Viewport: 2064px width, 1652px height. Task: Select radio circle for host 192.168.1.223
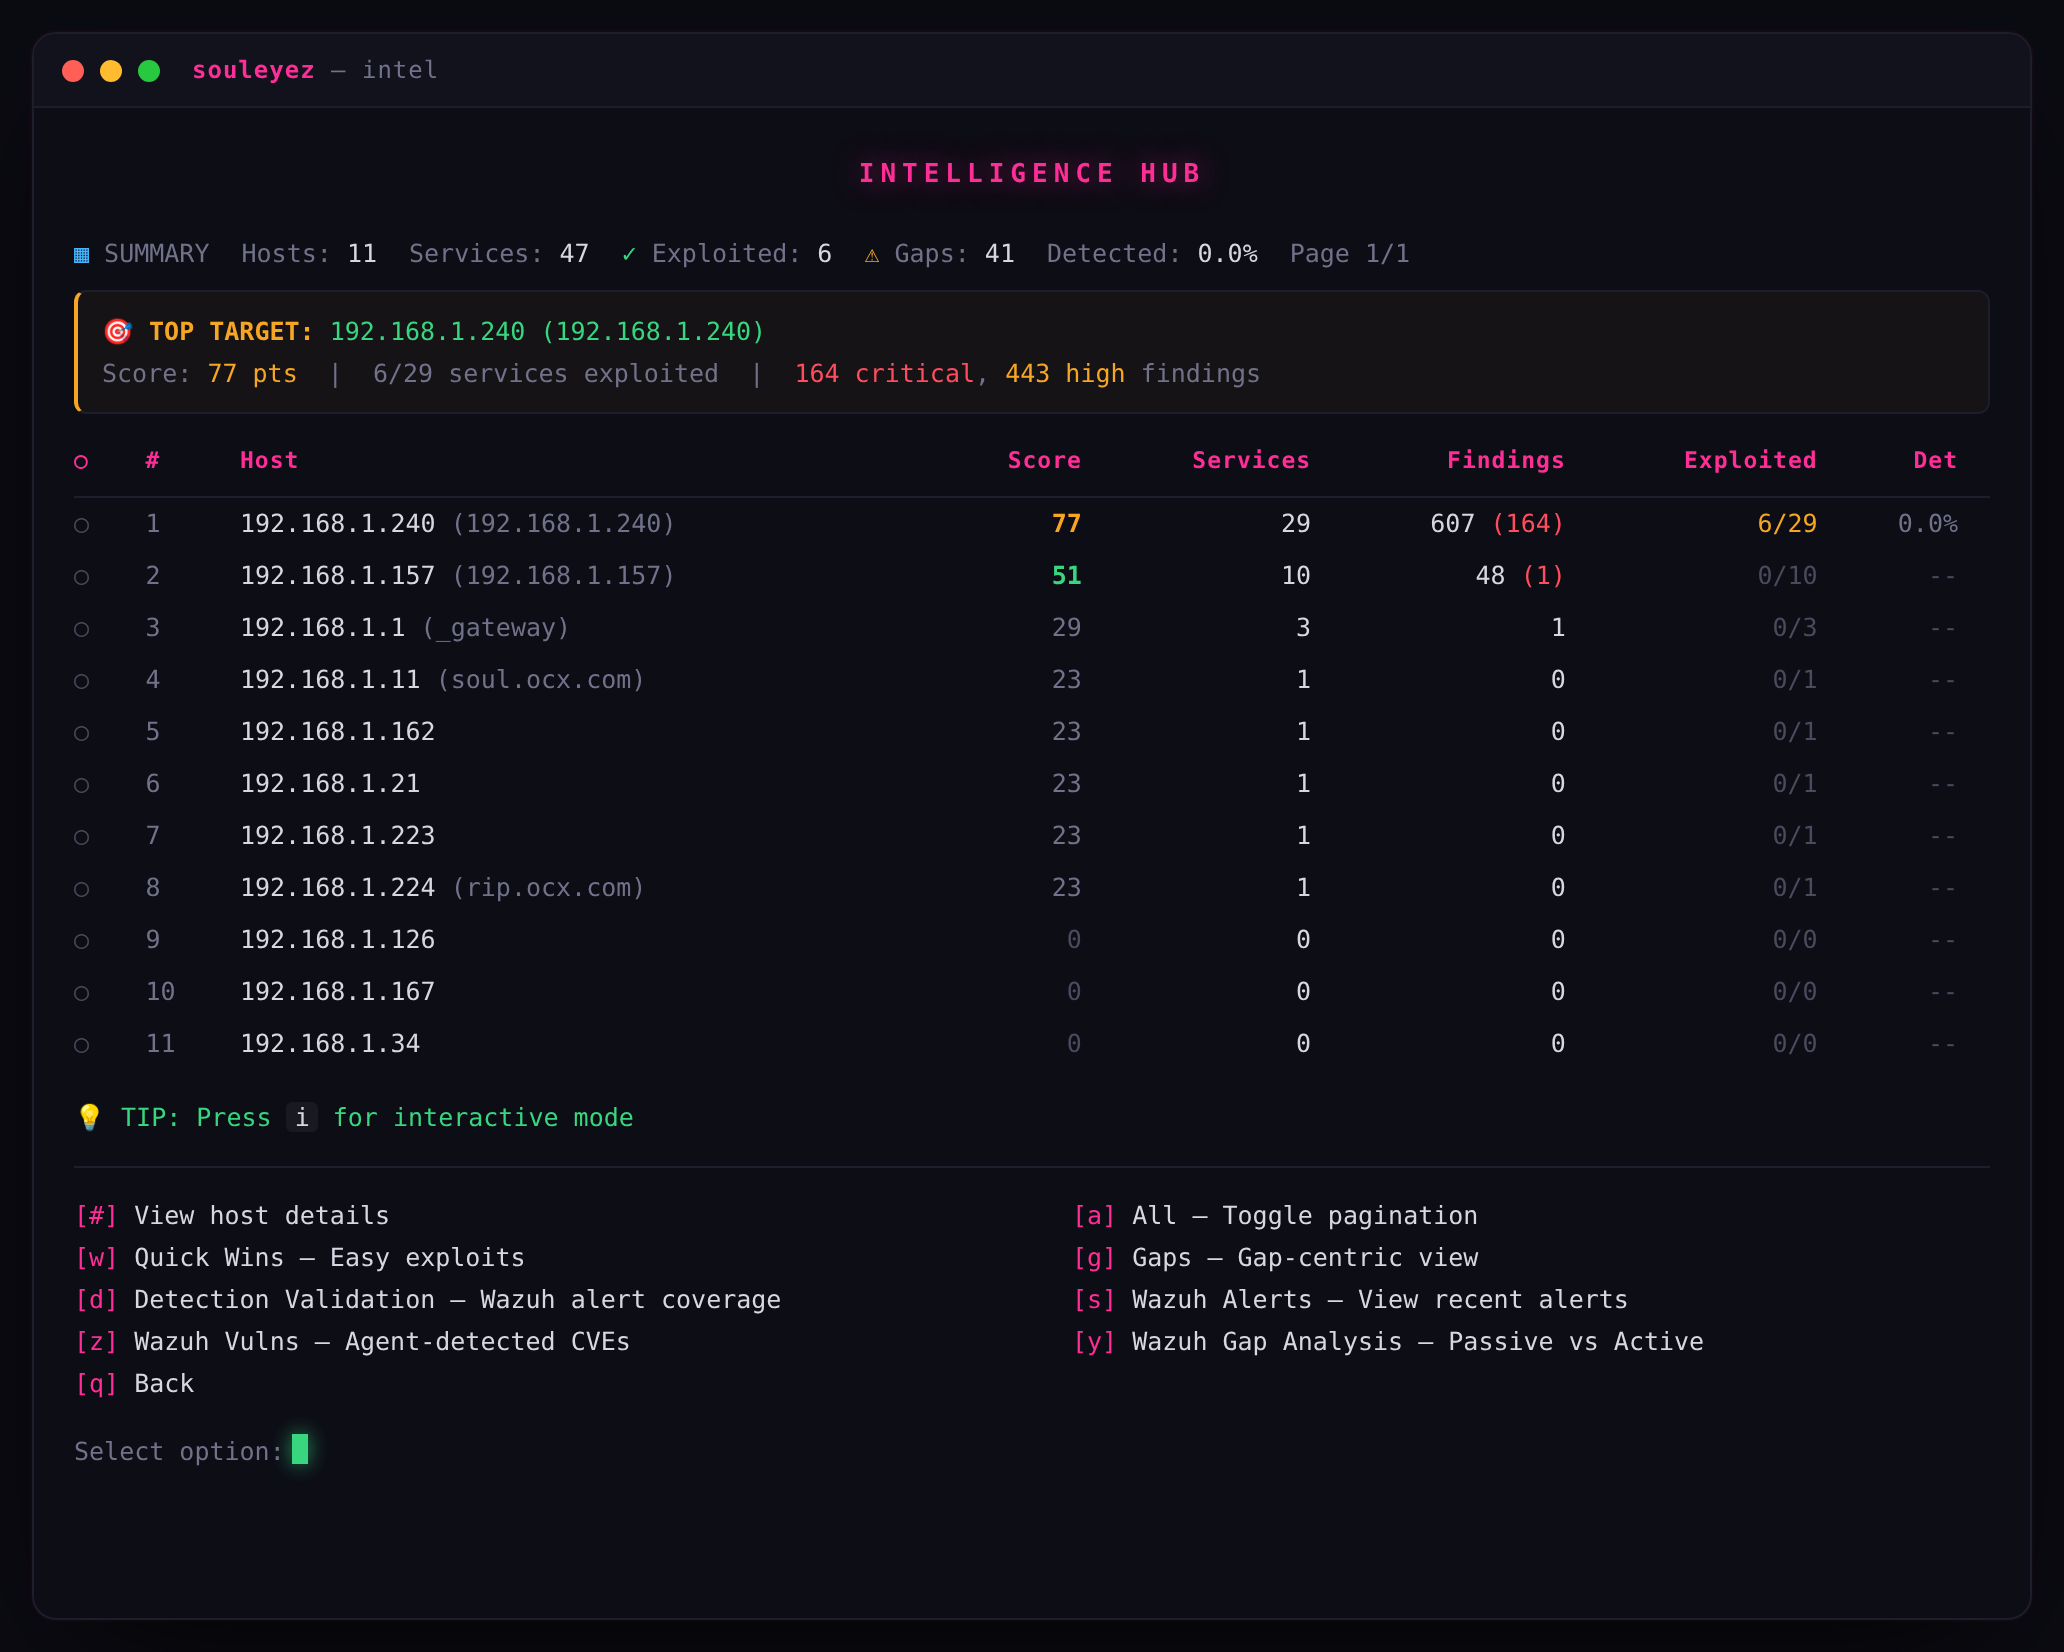tap(82, 837)
